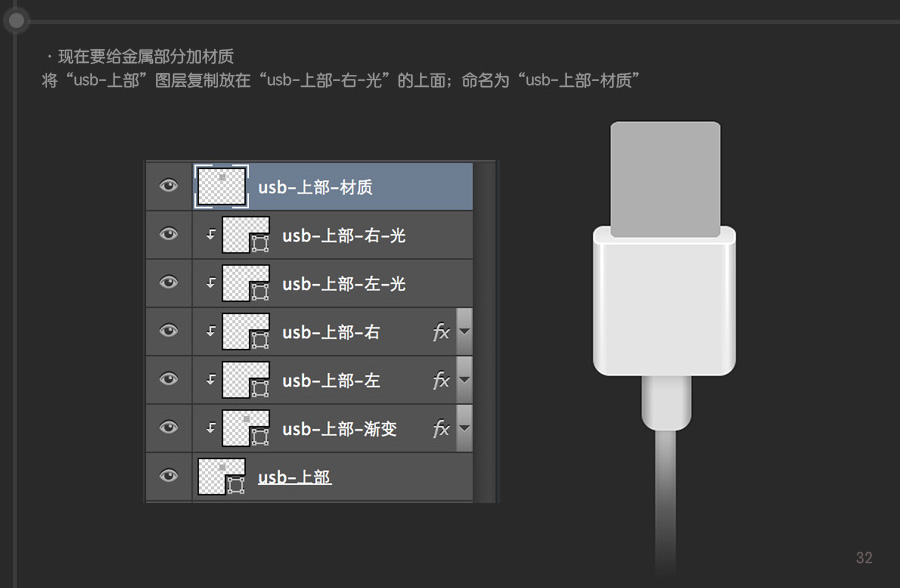Image resolution: width=900 pixels, height=588 pixels.
Task: Select the usb-上部-左 layer name
Action: [331, 380]
